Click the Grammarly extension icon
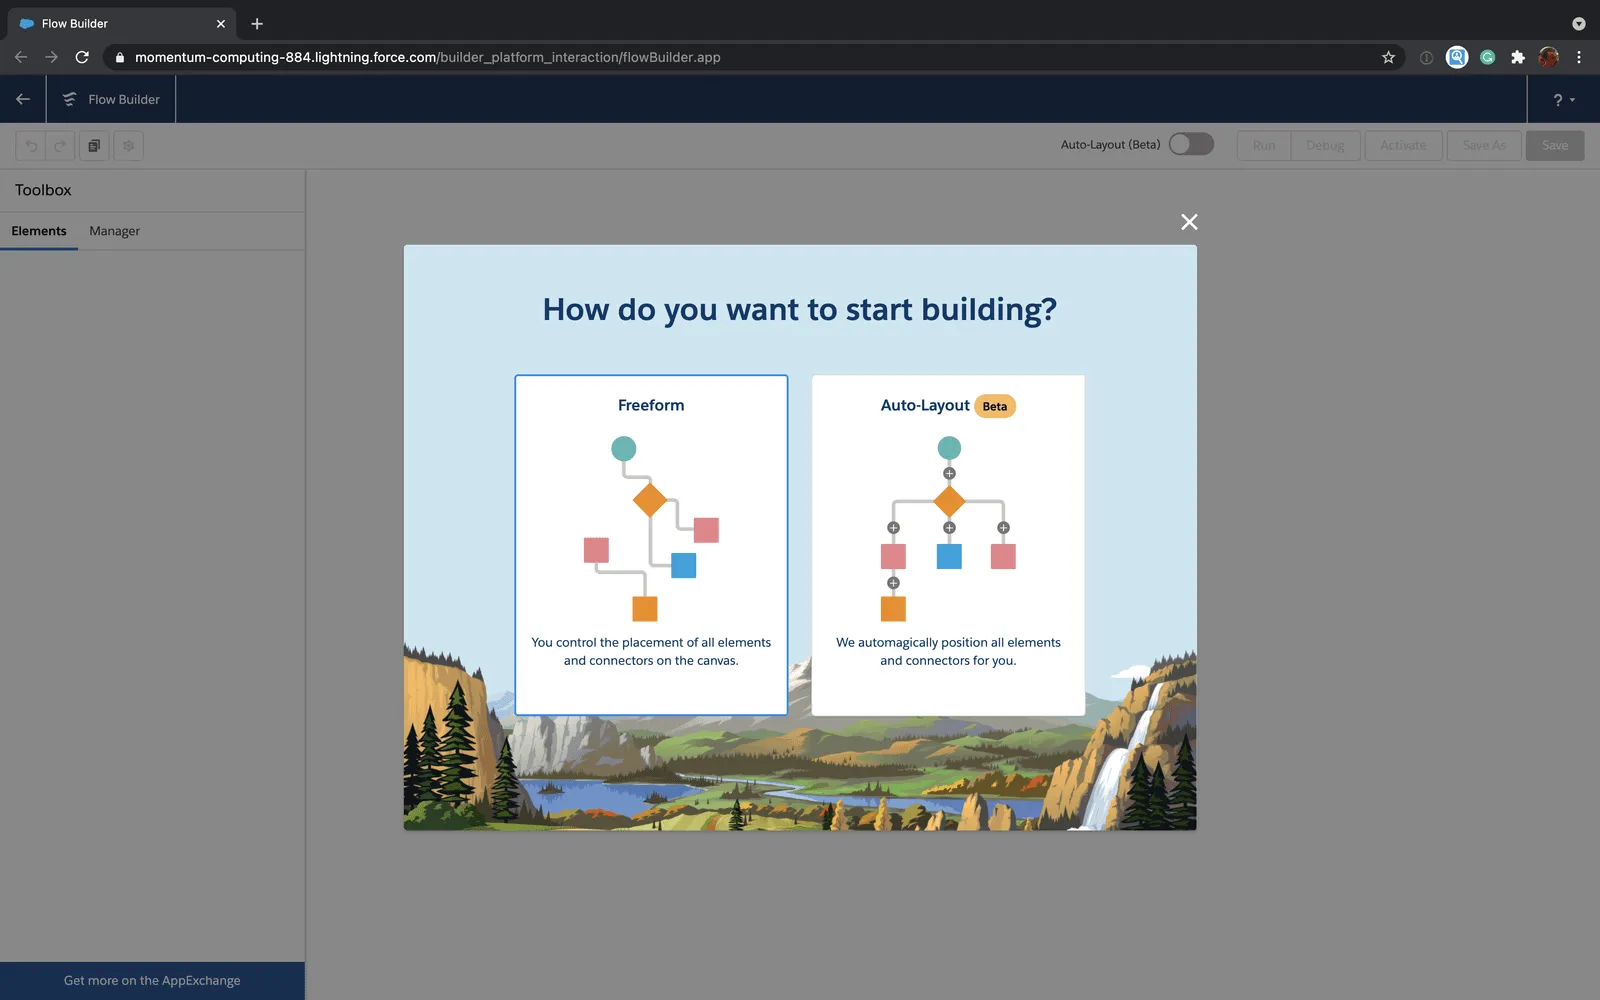 point(1488,57)
